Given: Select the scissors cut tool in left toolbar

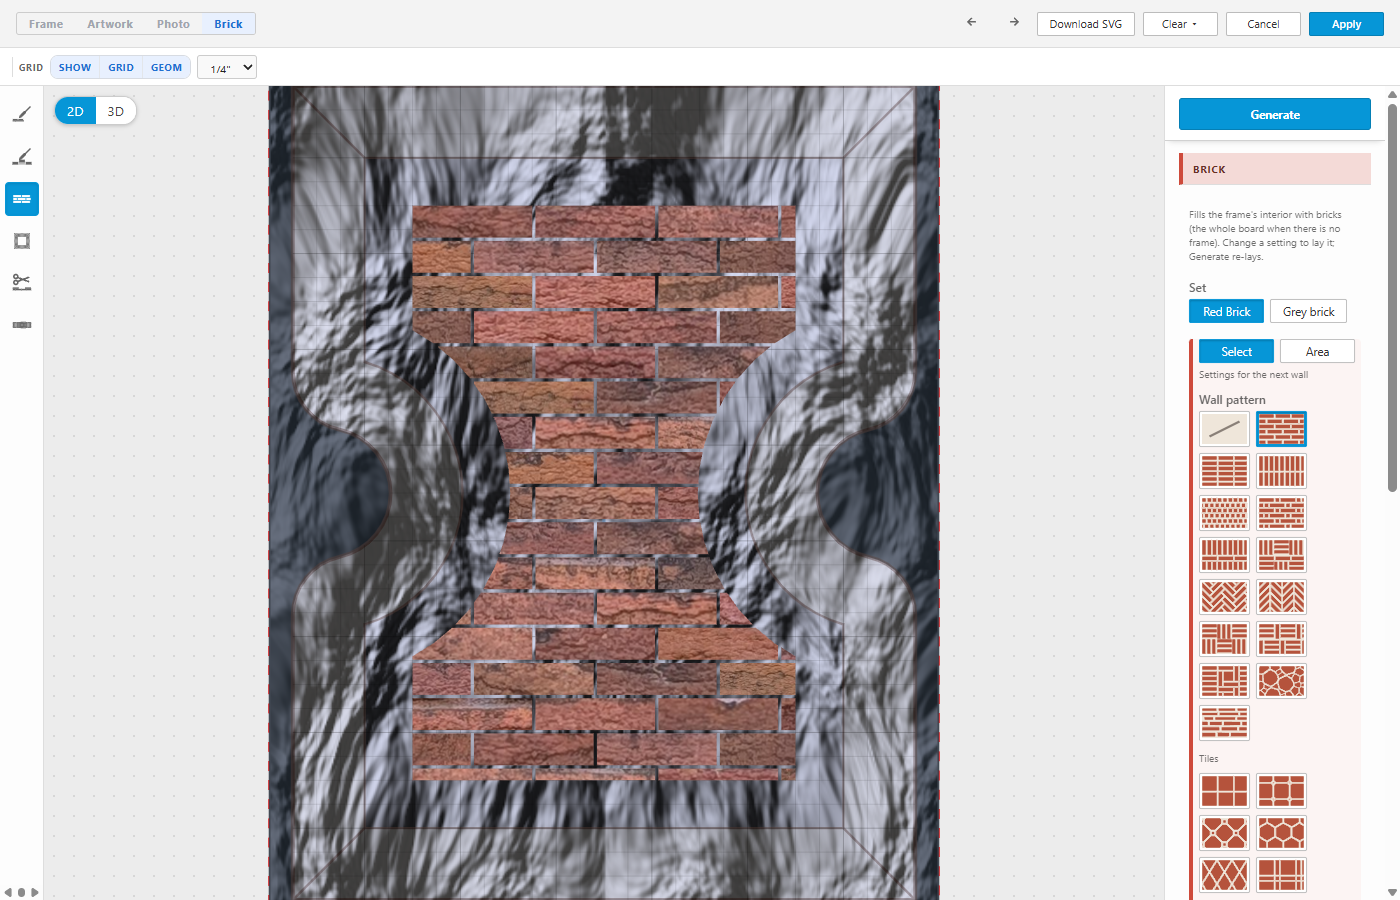Looking at the screenshot, I should [x=22, y=283].
